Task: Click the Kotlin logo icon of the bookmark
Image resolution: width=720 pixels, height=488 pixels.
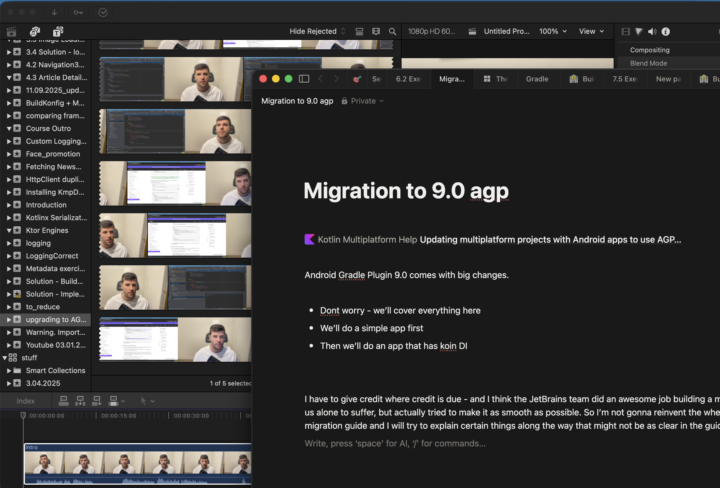Action: point(309,239)
